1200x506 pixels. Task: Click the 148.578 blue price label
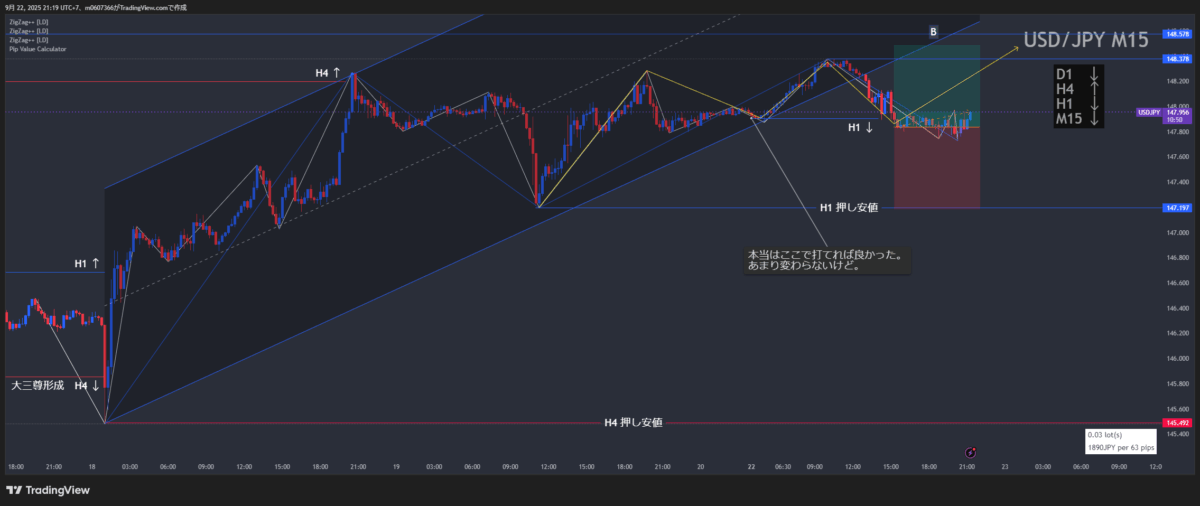(x=1176, y=34)
